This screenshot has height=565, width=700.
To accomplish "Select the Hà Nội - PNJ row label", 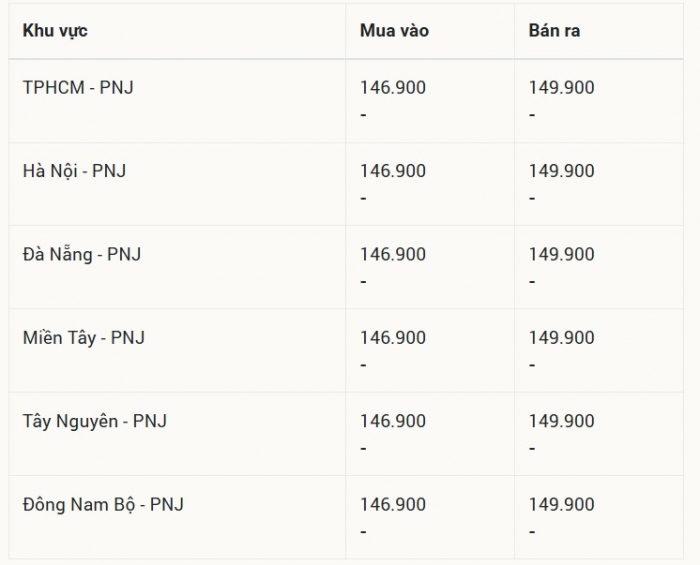I will pos(75,170).
